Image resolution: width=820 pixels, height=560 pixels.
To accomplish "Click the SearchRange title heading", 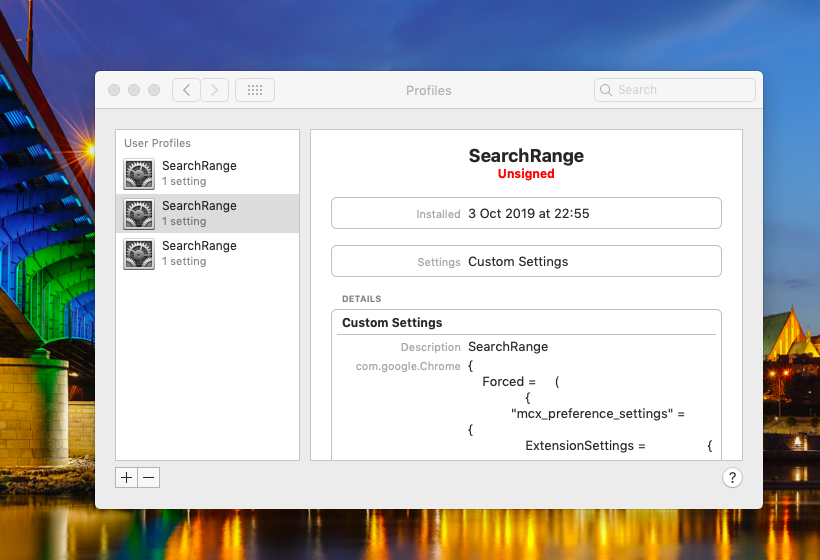I will (x=526, y=156).
